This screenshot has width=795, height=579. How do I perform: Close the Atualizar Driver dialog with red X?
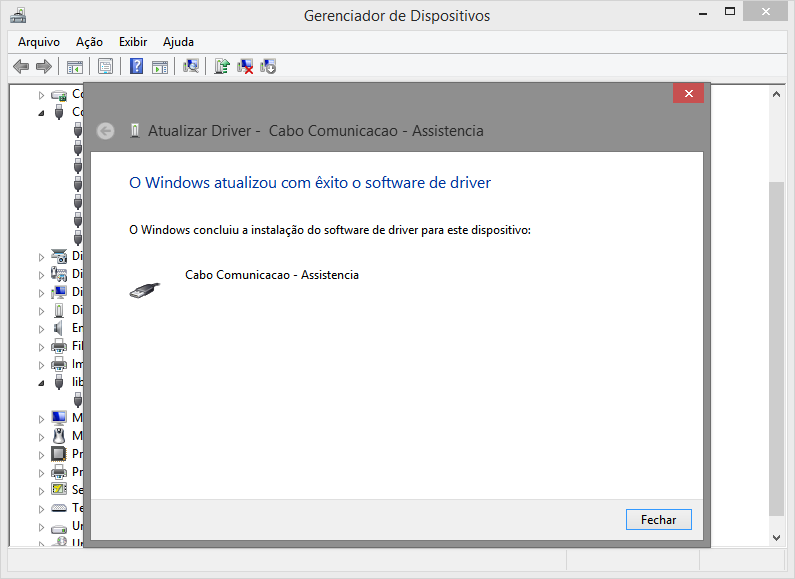click(688, 94)
